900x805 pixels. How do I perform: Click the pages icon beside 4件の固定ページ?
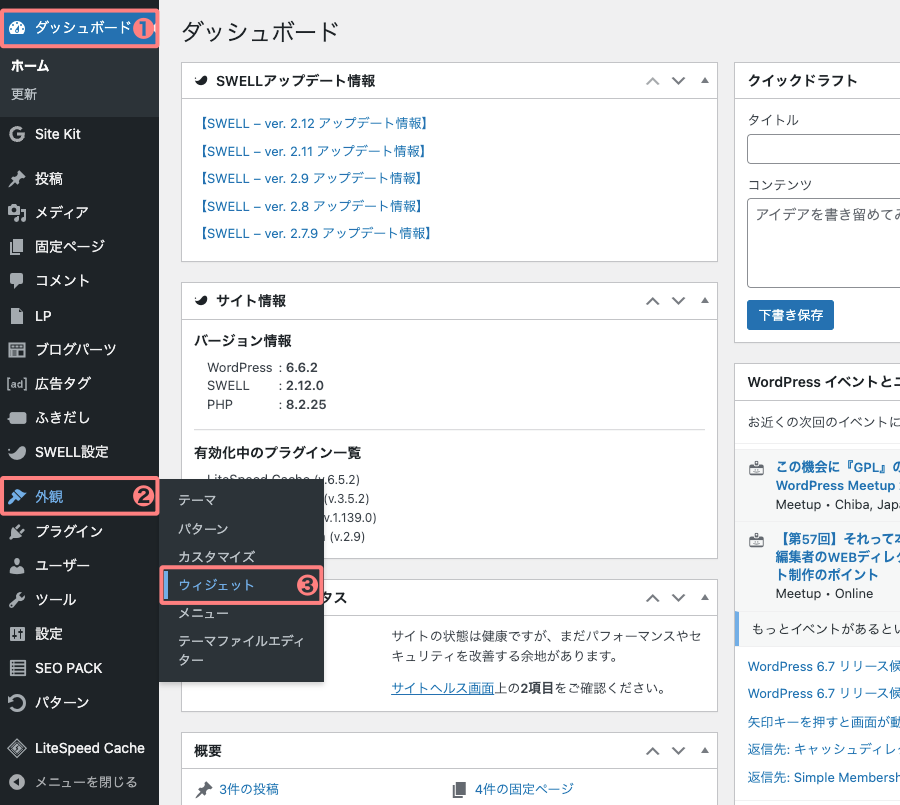coord(459,790)
